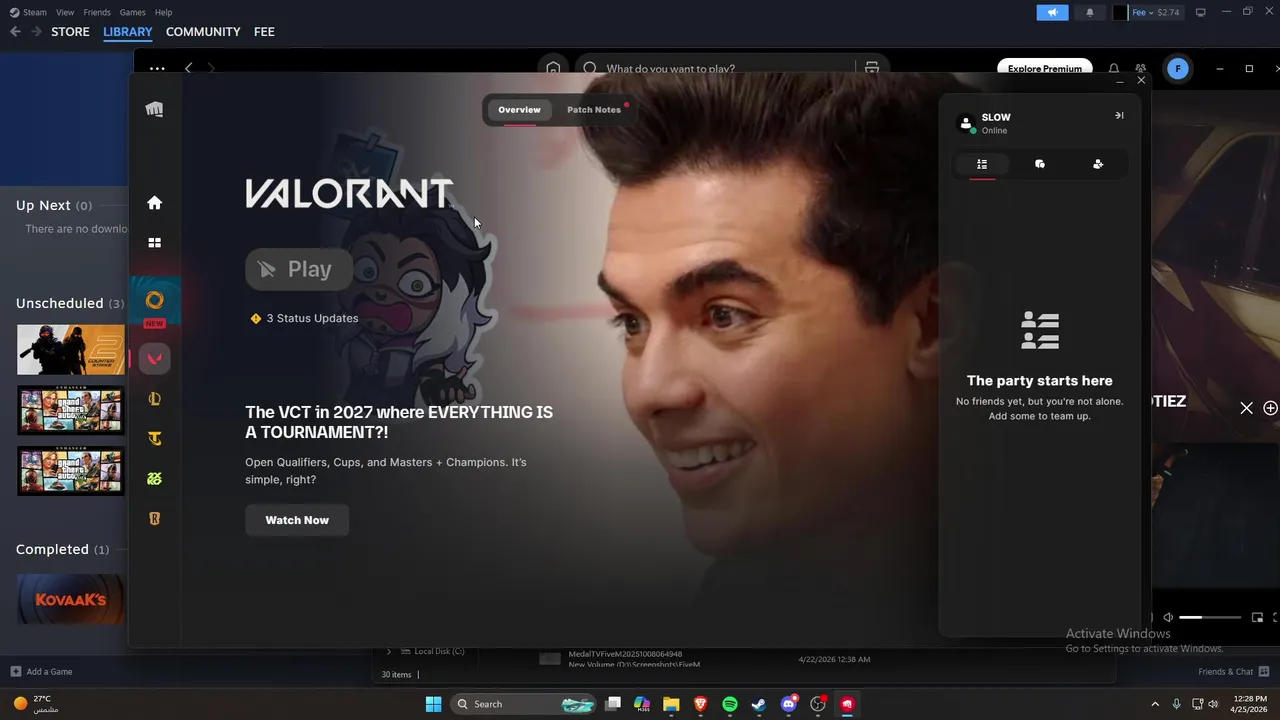
Task: Select the chat messages tab icon
Action: tap(1040, 164)
